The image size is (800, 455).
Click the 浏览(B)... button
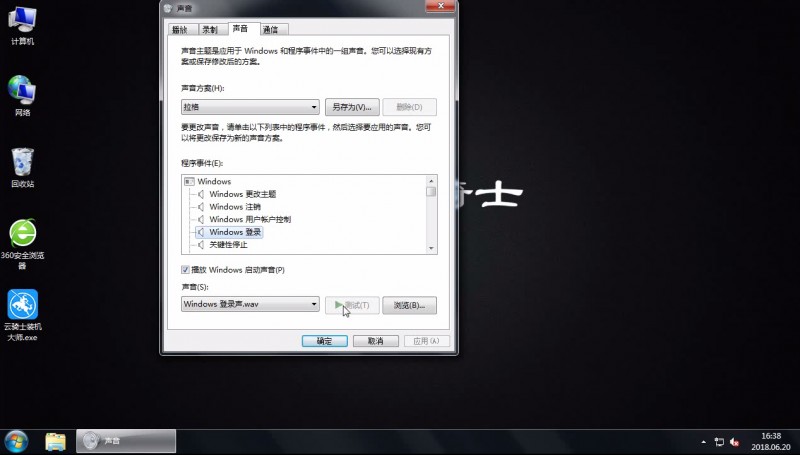click(x=409, y=305)
